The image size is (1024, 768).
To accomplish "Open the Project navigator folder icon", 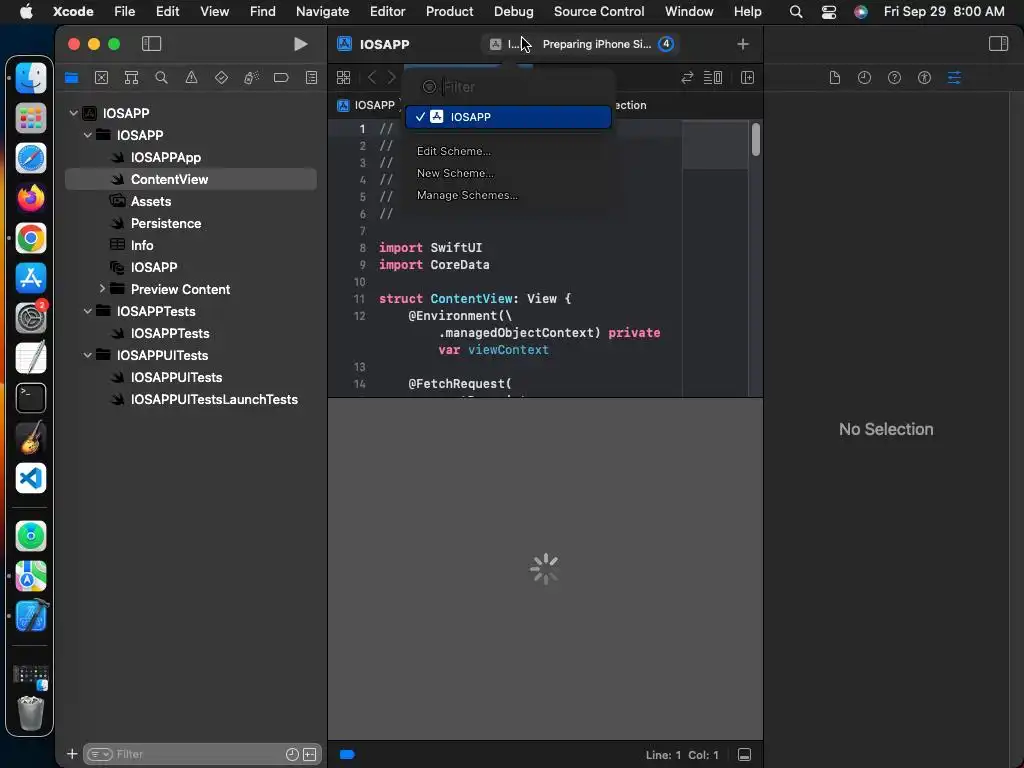I will tap(72, 78).
